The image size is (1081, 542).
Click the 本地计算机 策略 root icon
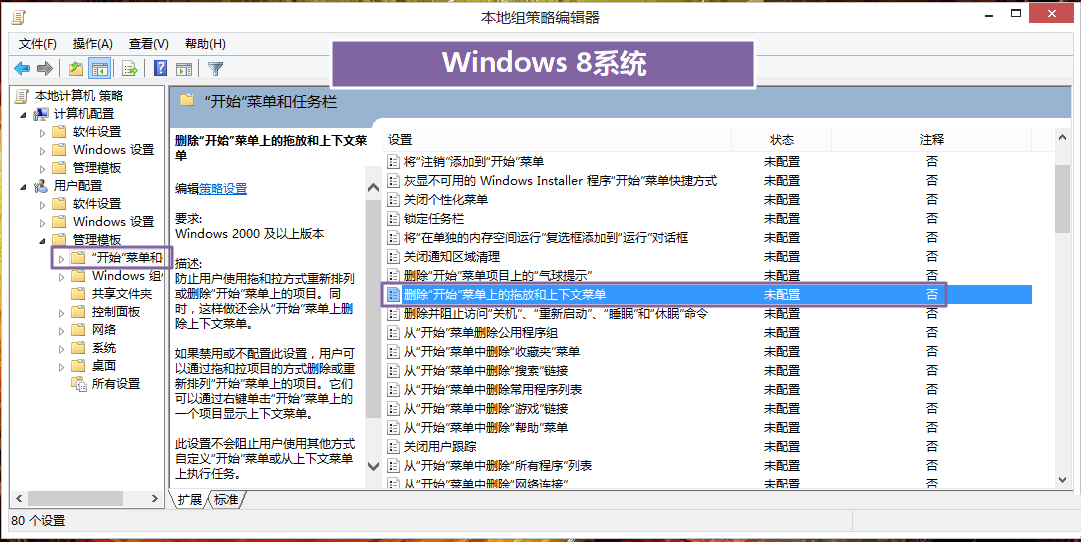click(x=23, y=95)
